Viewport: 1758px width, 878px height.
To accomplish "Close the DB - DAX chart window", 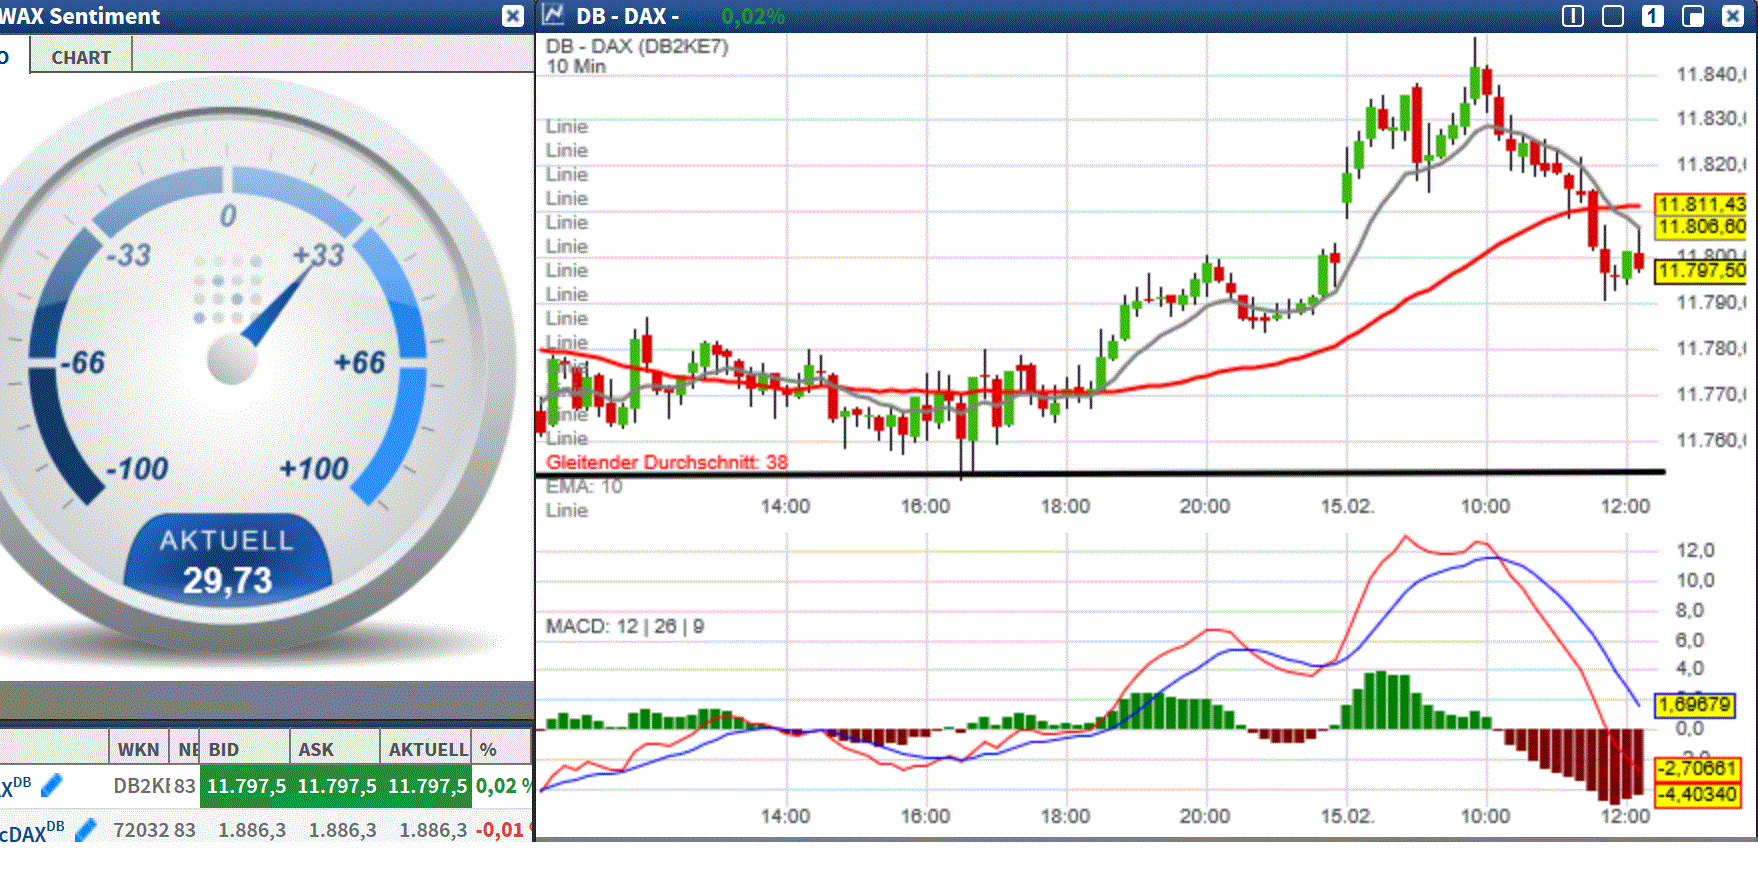I will click(x=1733, y=16).
